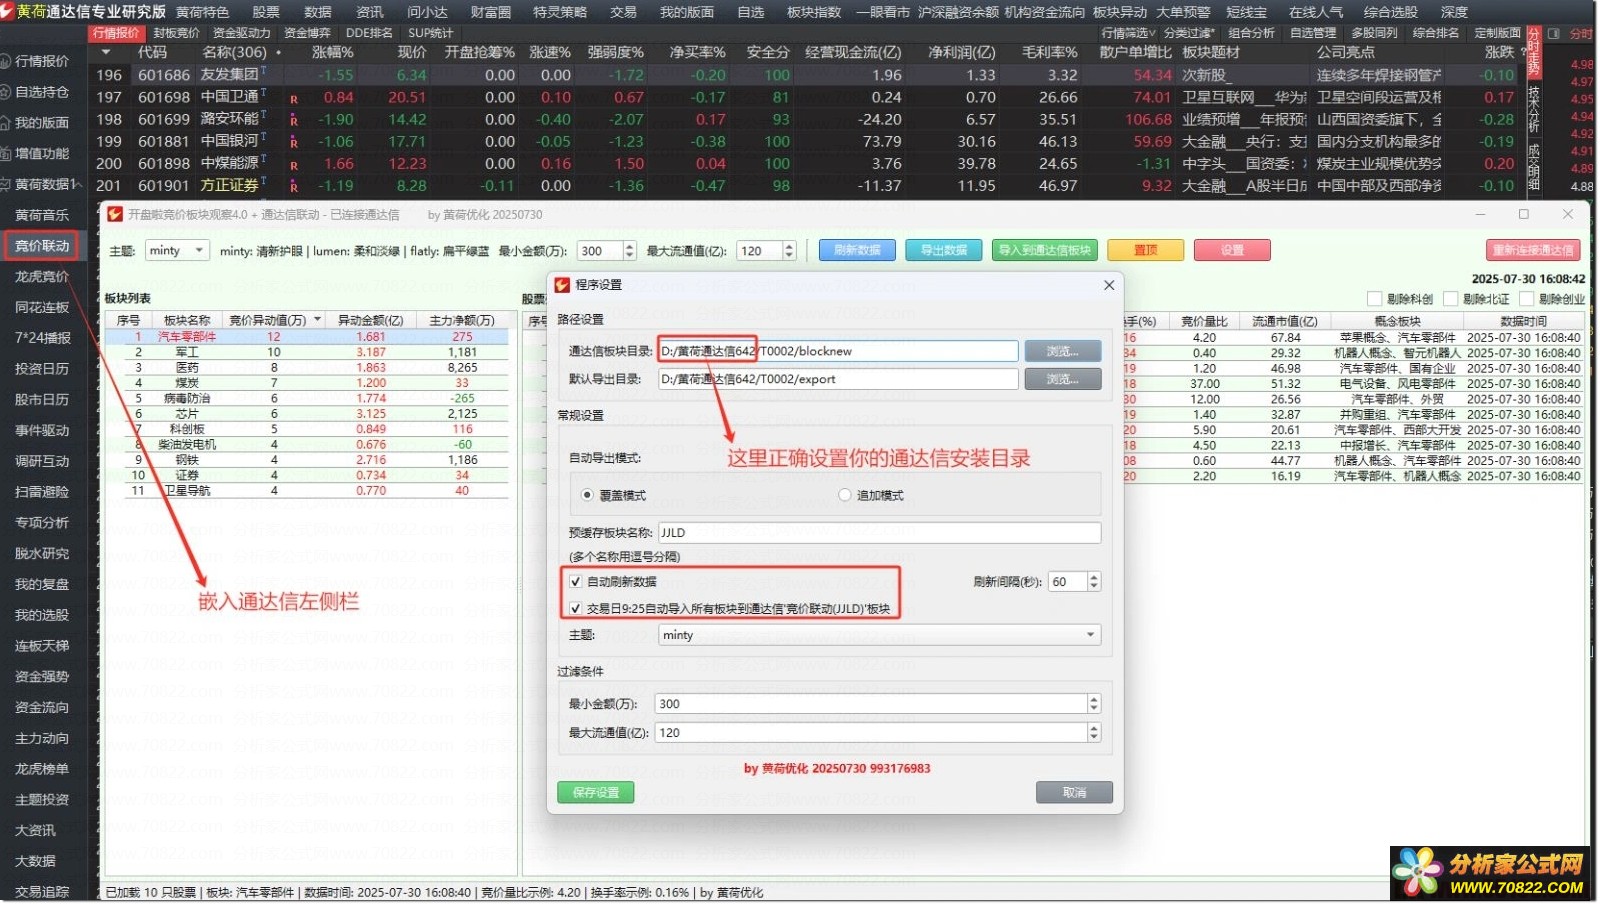
Task: Click the 刷新间隔 seconds spinner arrows
Action: coord(1093,581)
